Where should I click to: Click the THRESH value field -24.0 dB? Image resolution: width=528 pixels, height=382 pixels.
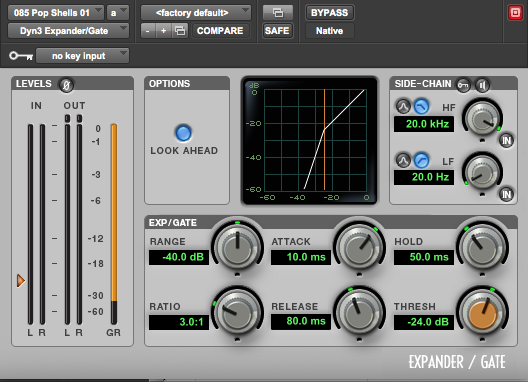click(x=424, y=322)
